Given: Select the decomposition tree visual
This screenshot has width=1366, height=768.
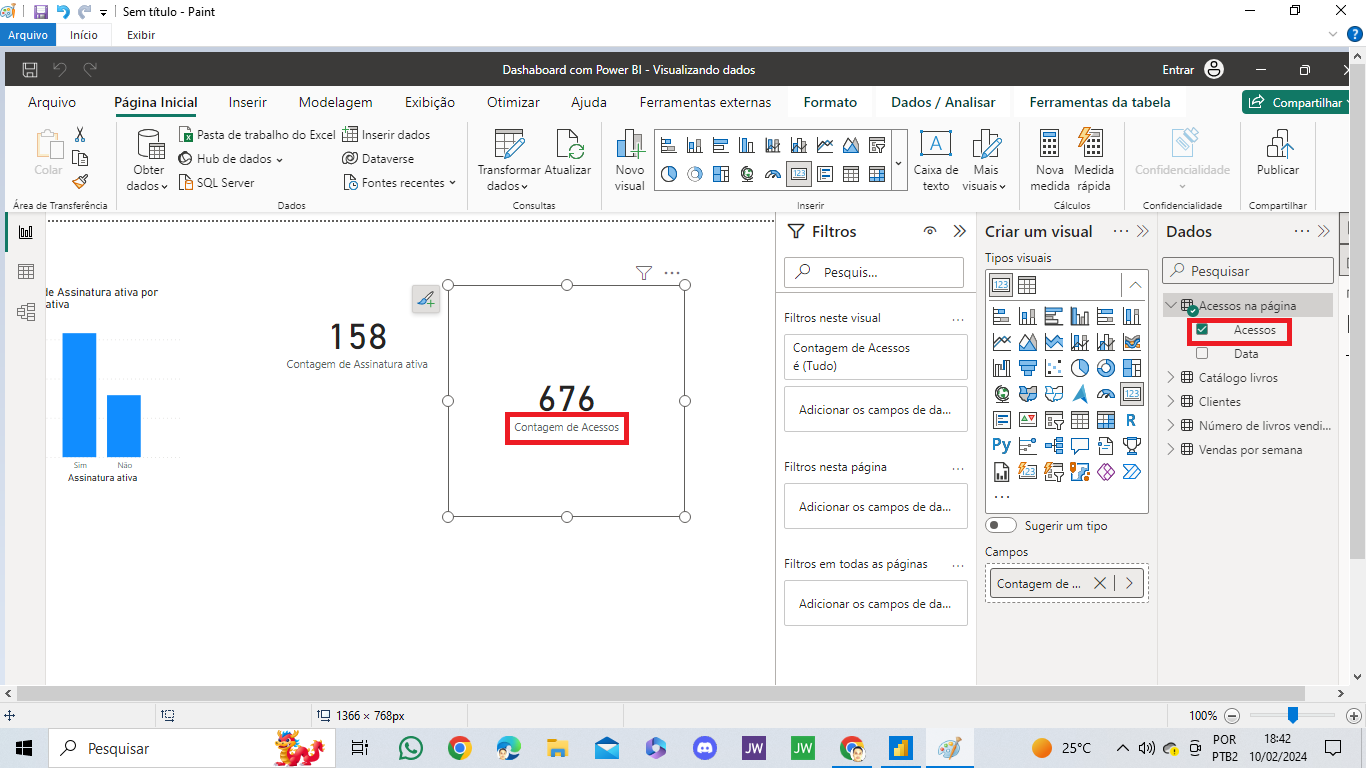Looking at the screenshot, I should tap(1054, 446).
